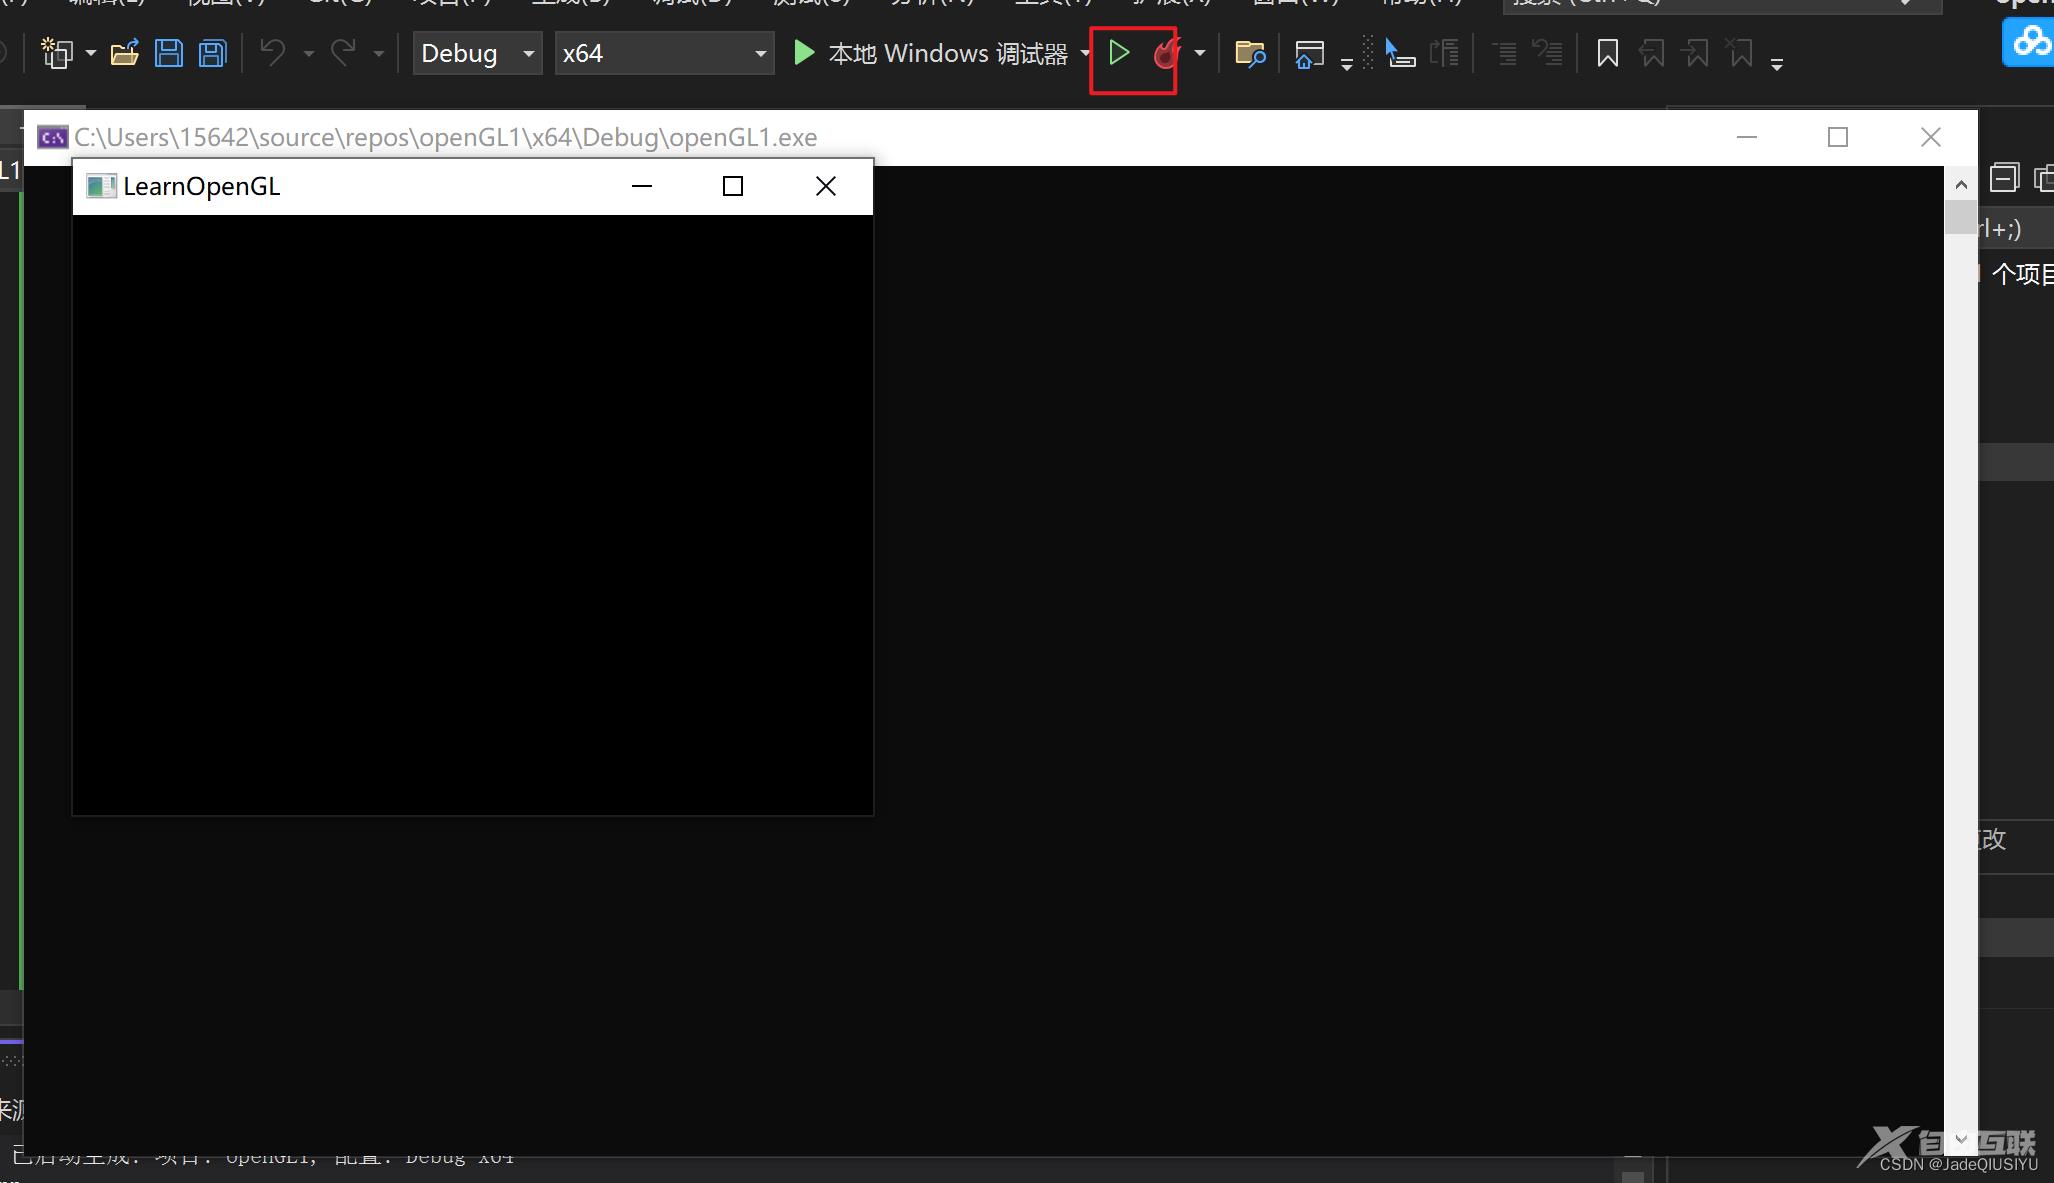The height and width of the screenshot is (1183, 2054).
Task: Open Find in Files folder-search icon
Action: coord(1250,53)
